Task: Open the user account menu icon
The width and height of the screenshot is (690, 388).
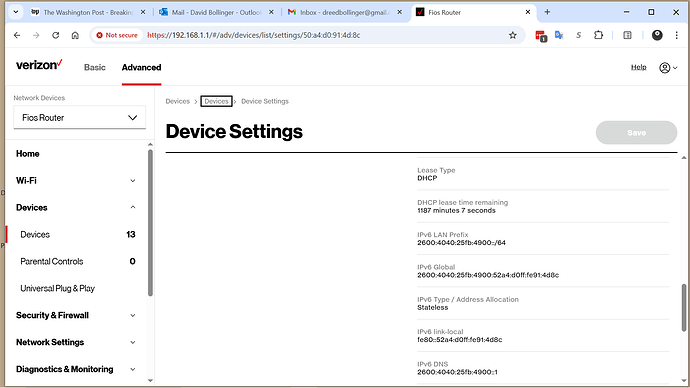Action: [668, 68]
